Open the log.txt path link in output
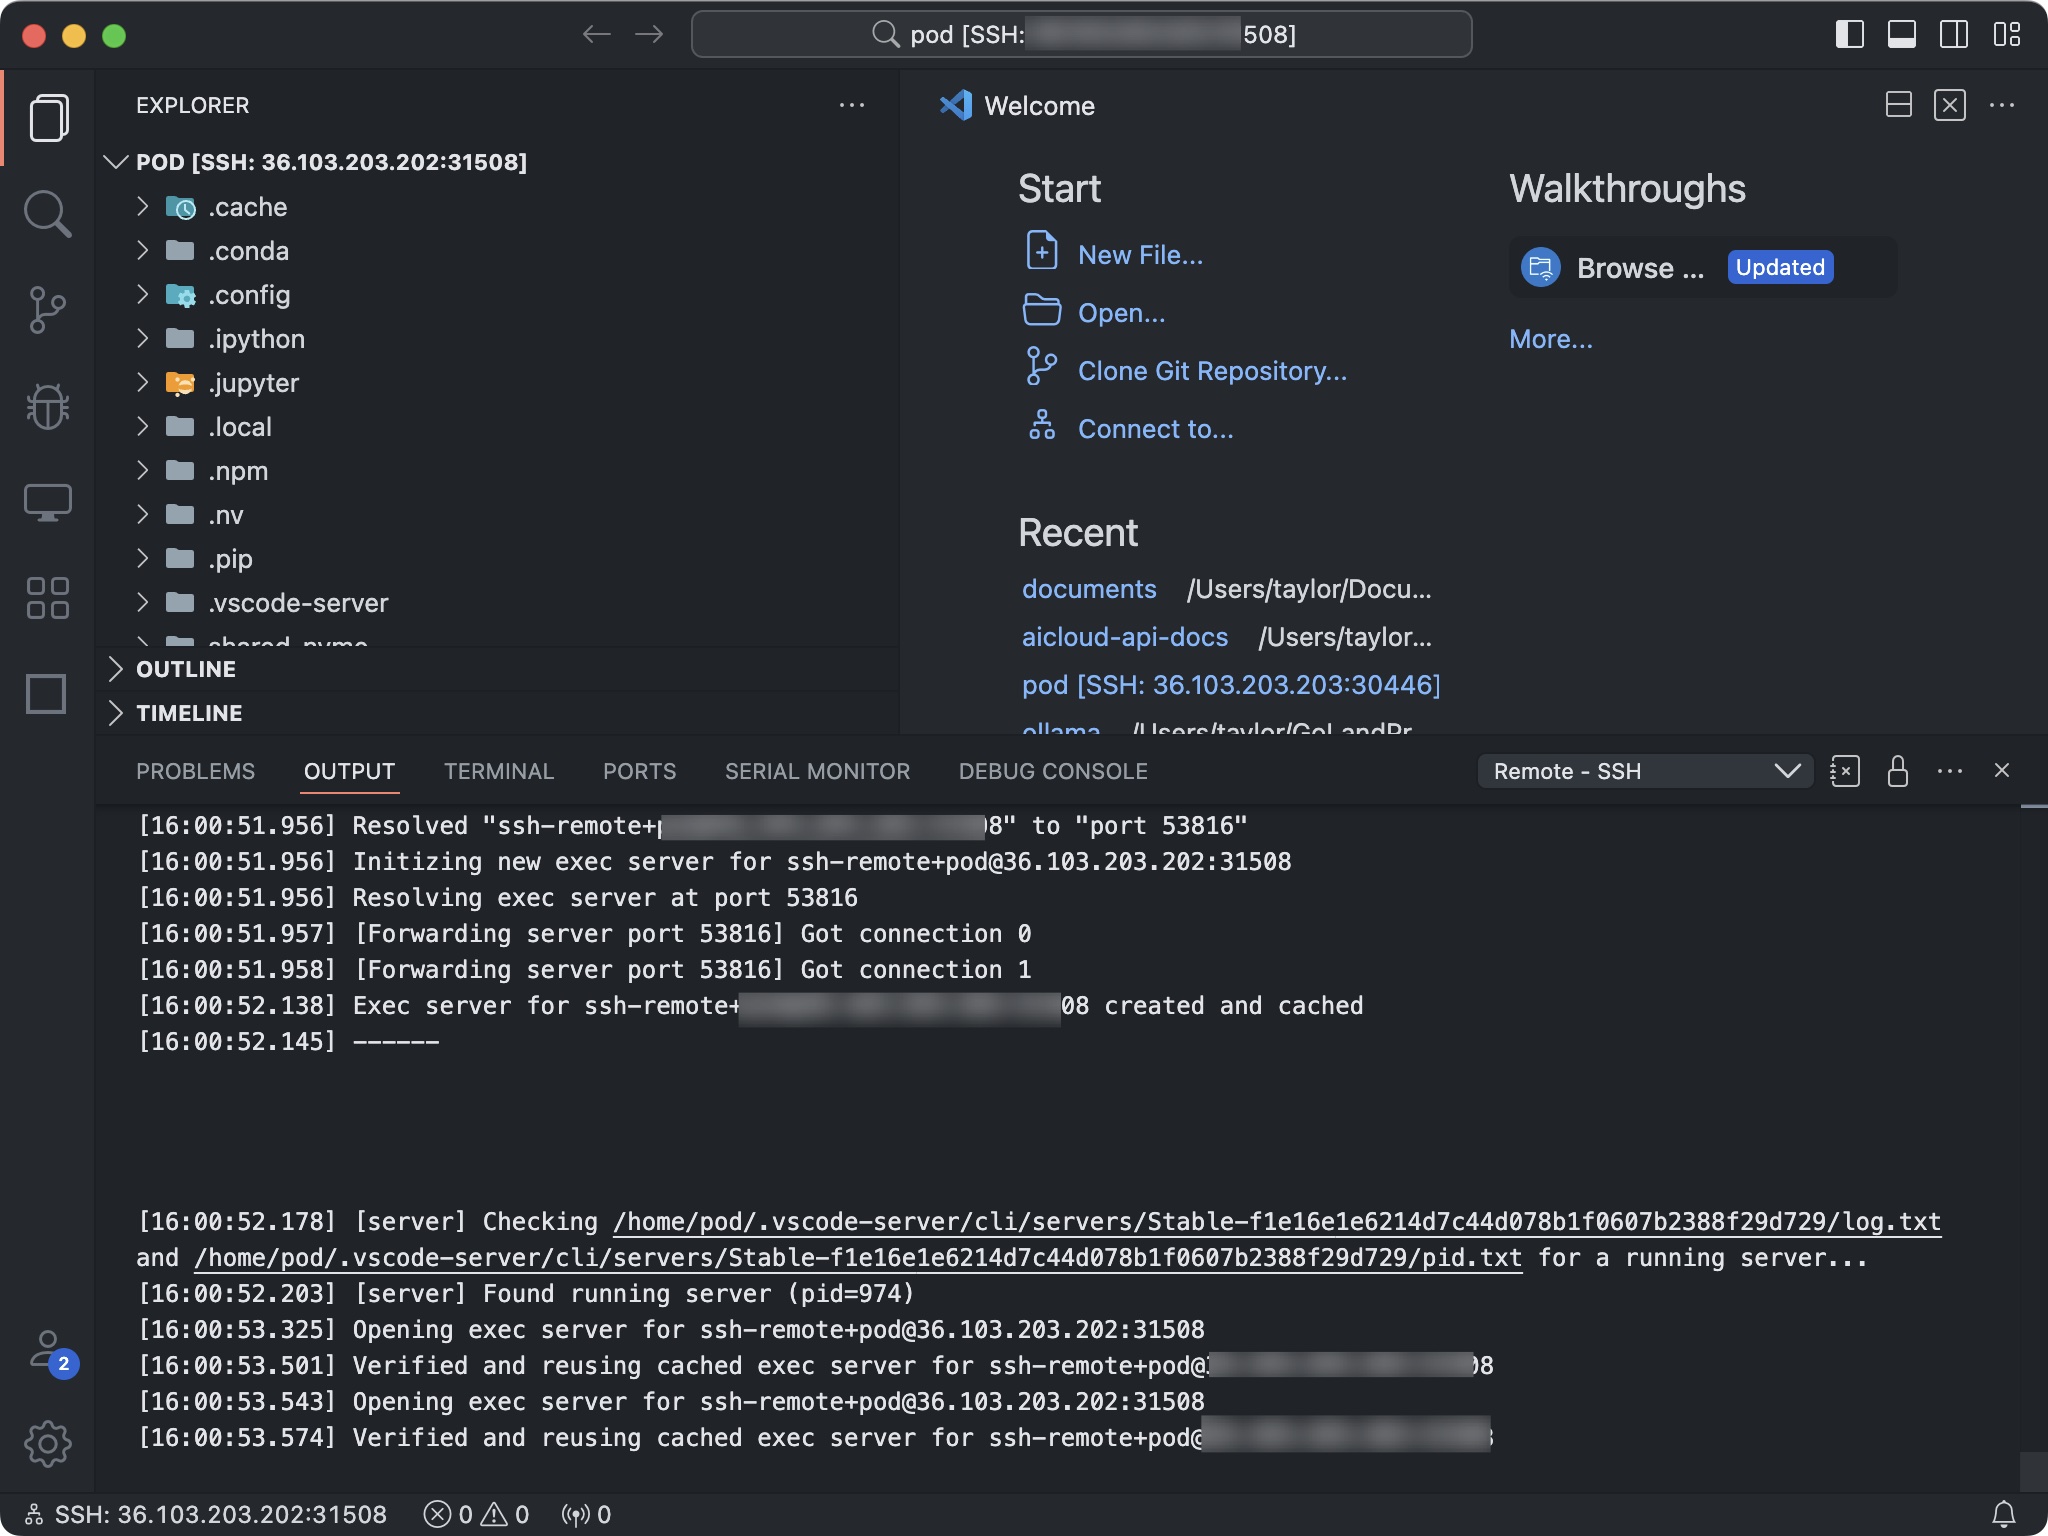The image size is (2048, 1536). (x=1277, y=1222)
